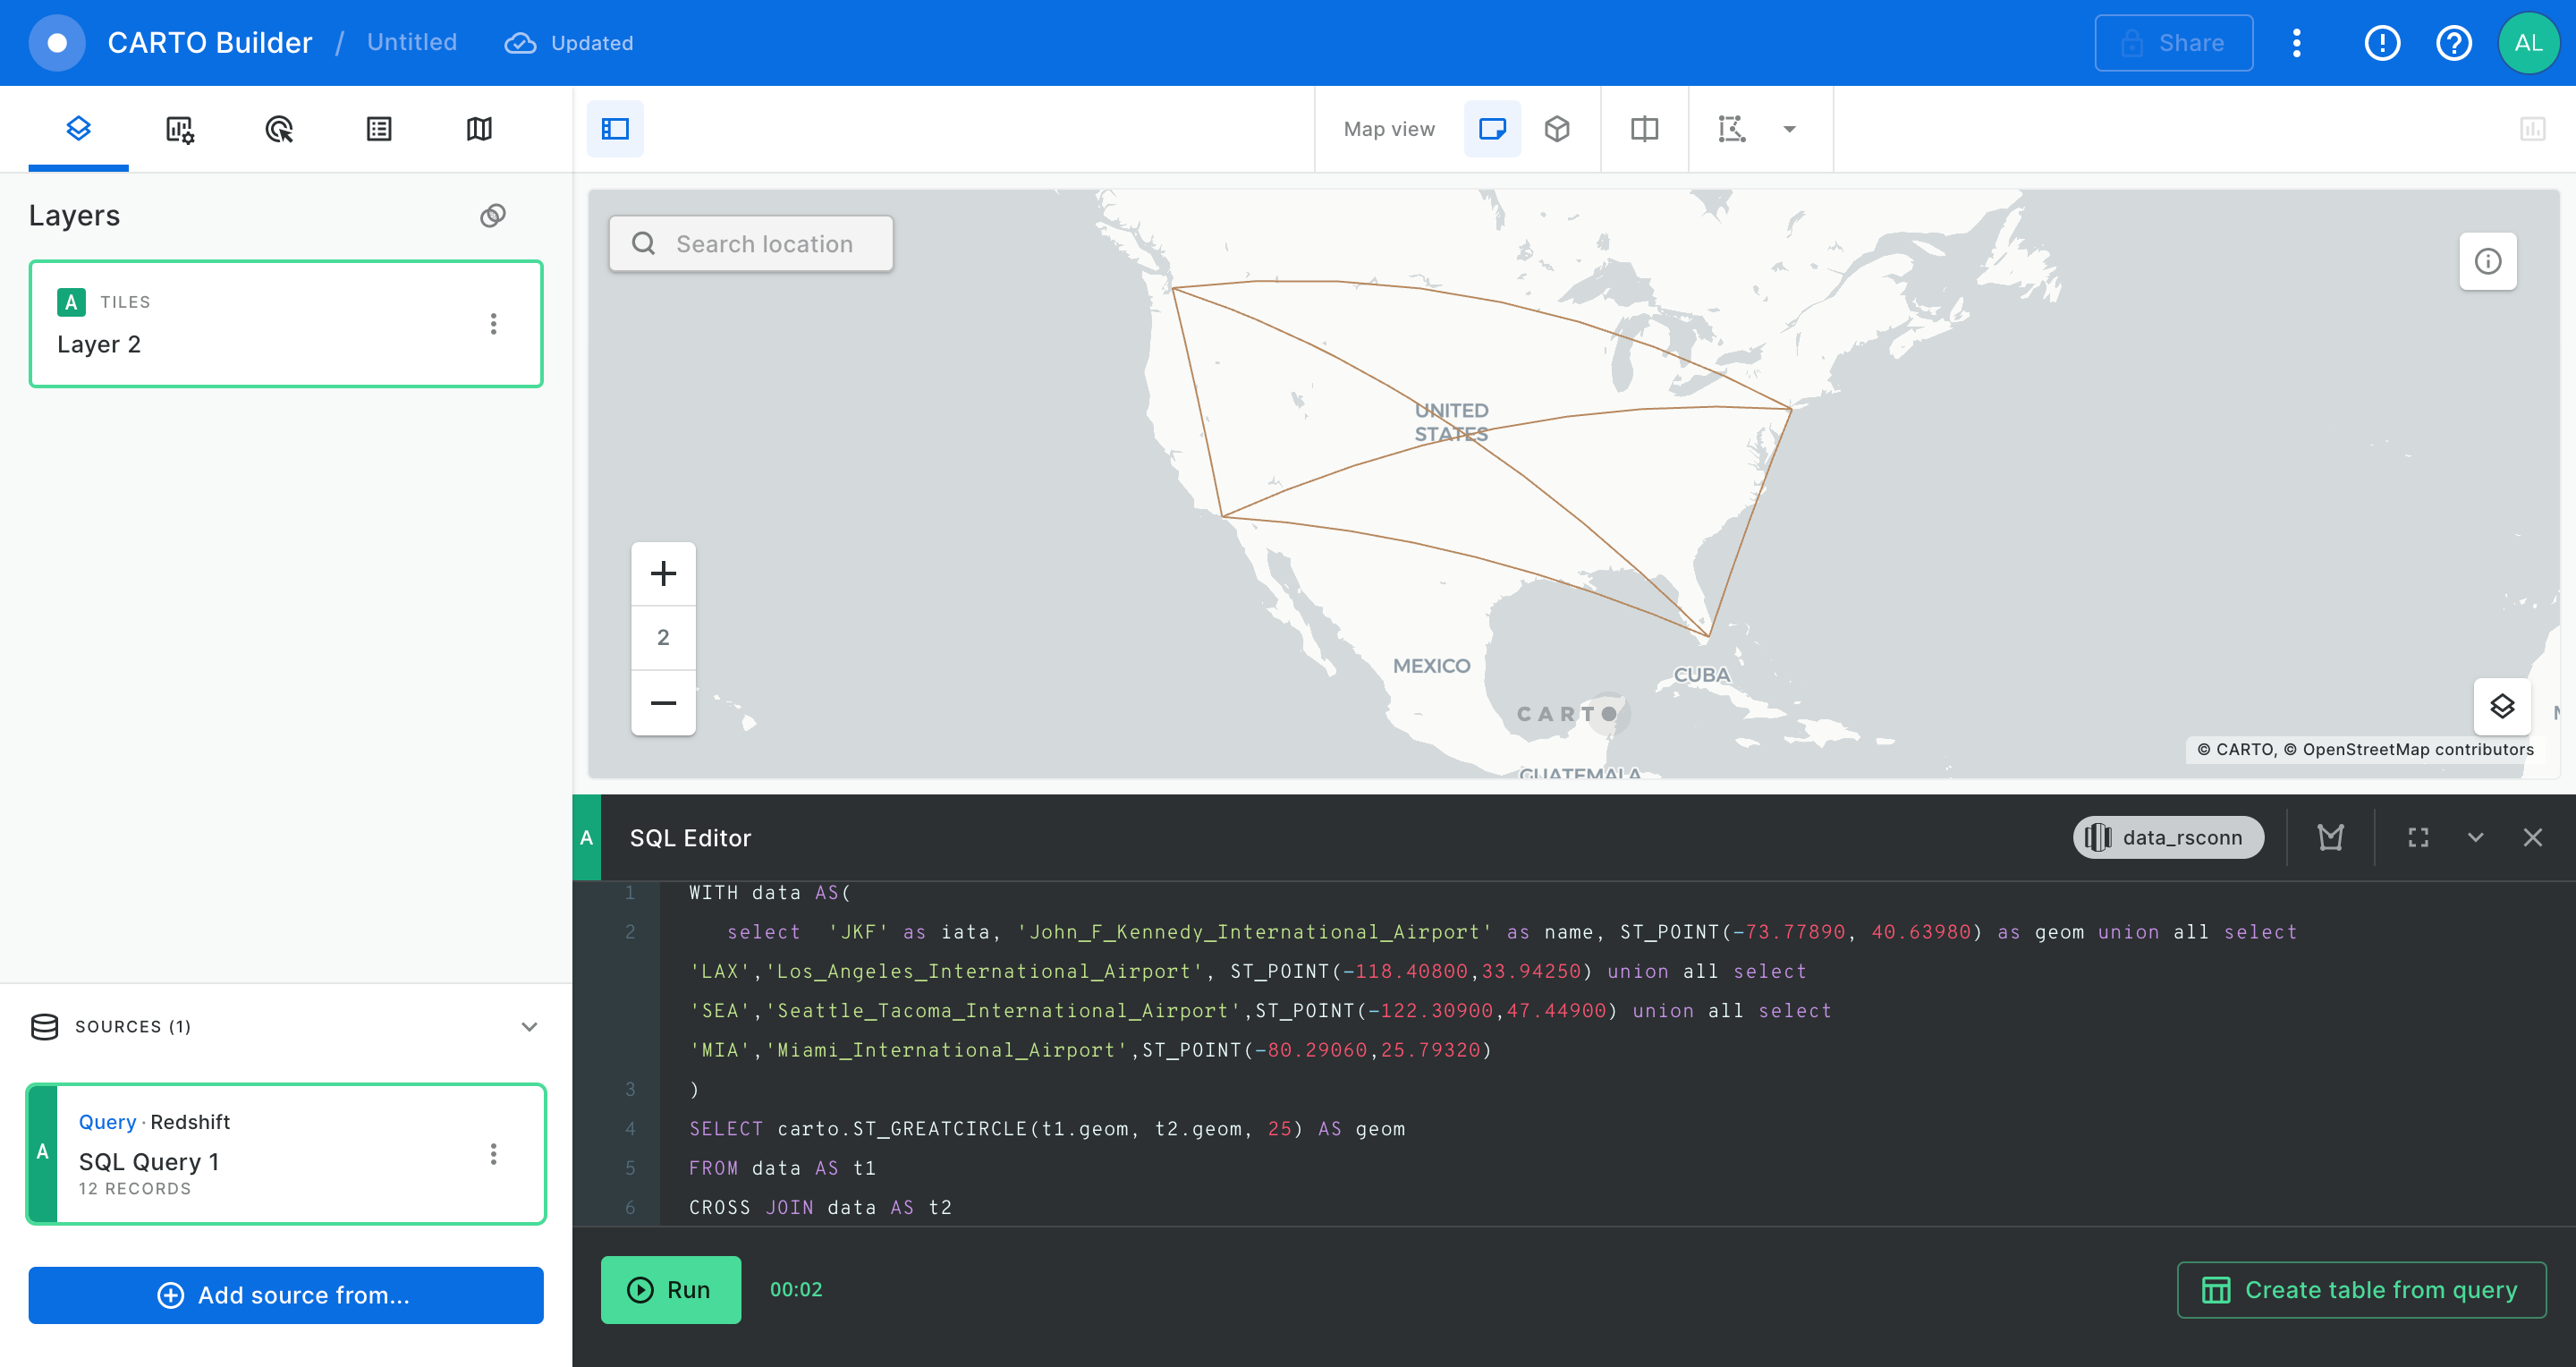Open the map info button
The width and height of the screenshot is (2576, 1367).
pyautogui.click(x=2487, y=262)
